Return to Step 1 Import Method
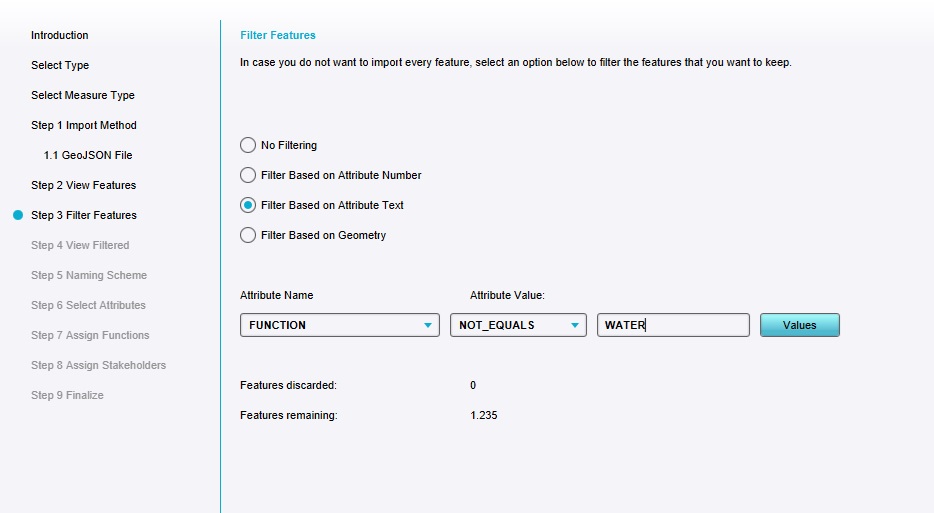934x513 pixels. (x=83, y=125)
